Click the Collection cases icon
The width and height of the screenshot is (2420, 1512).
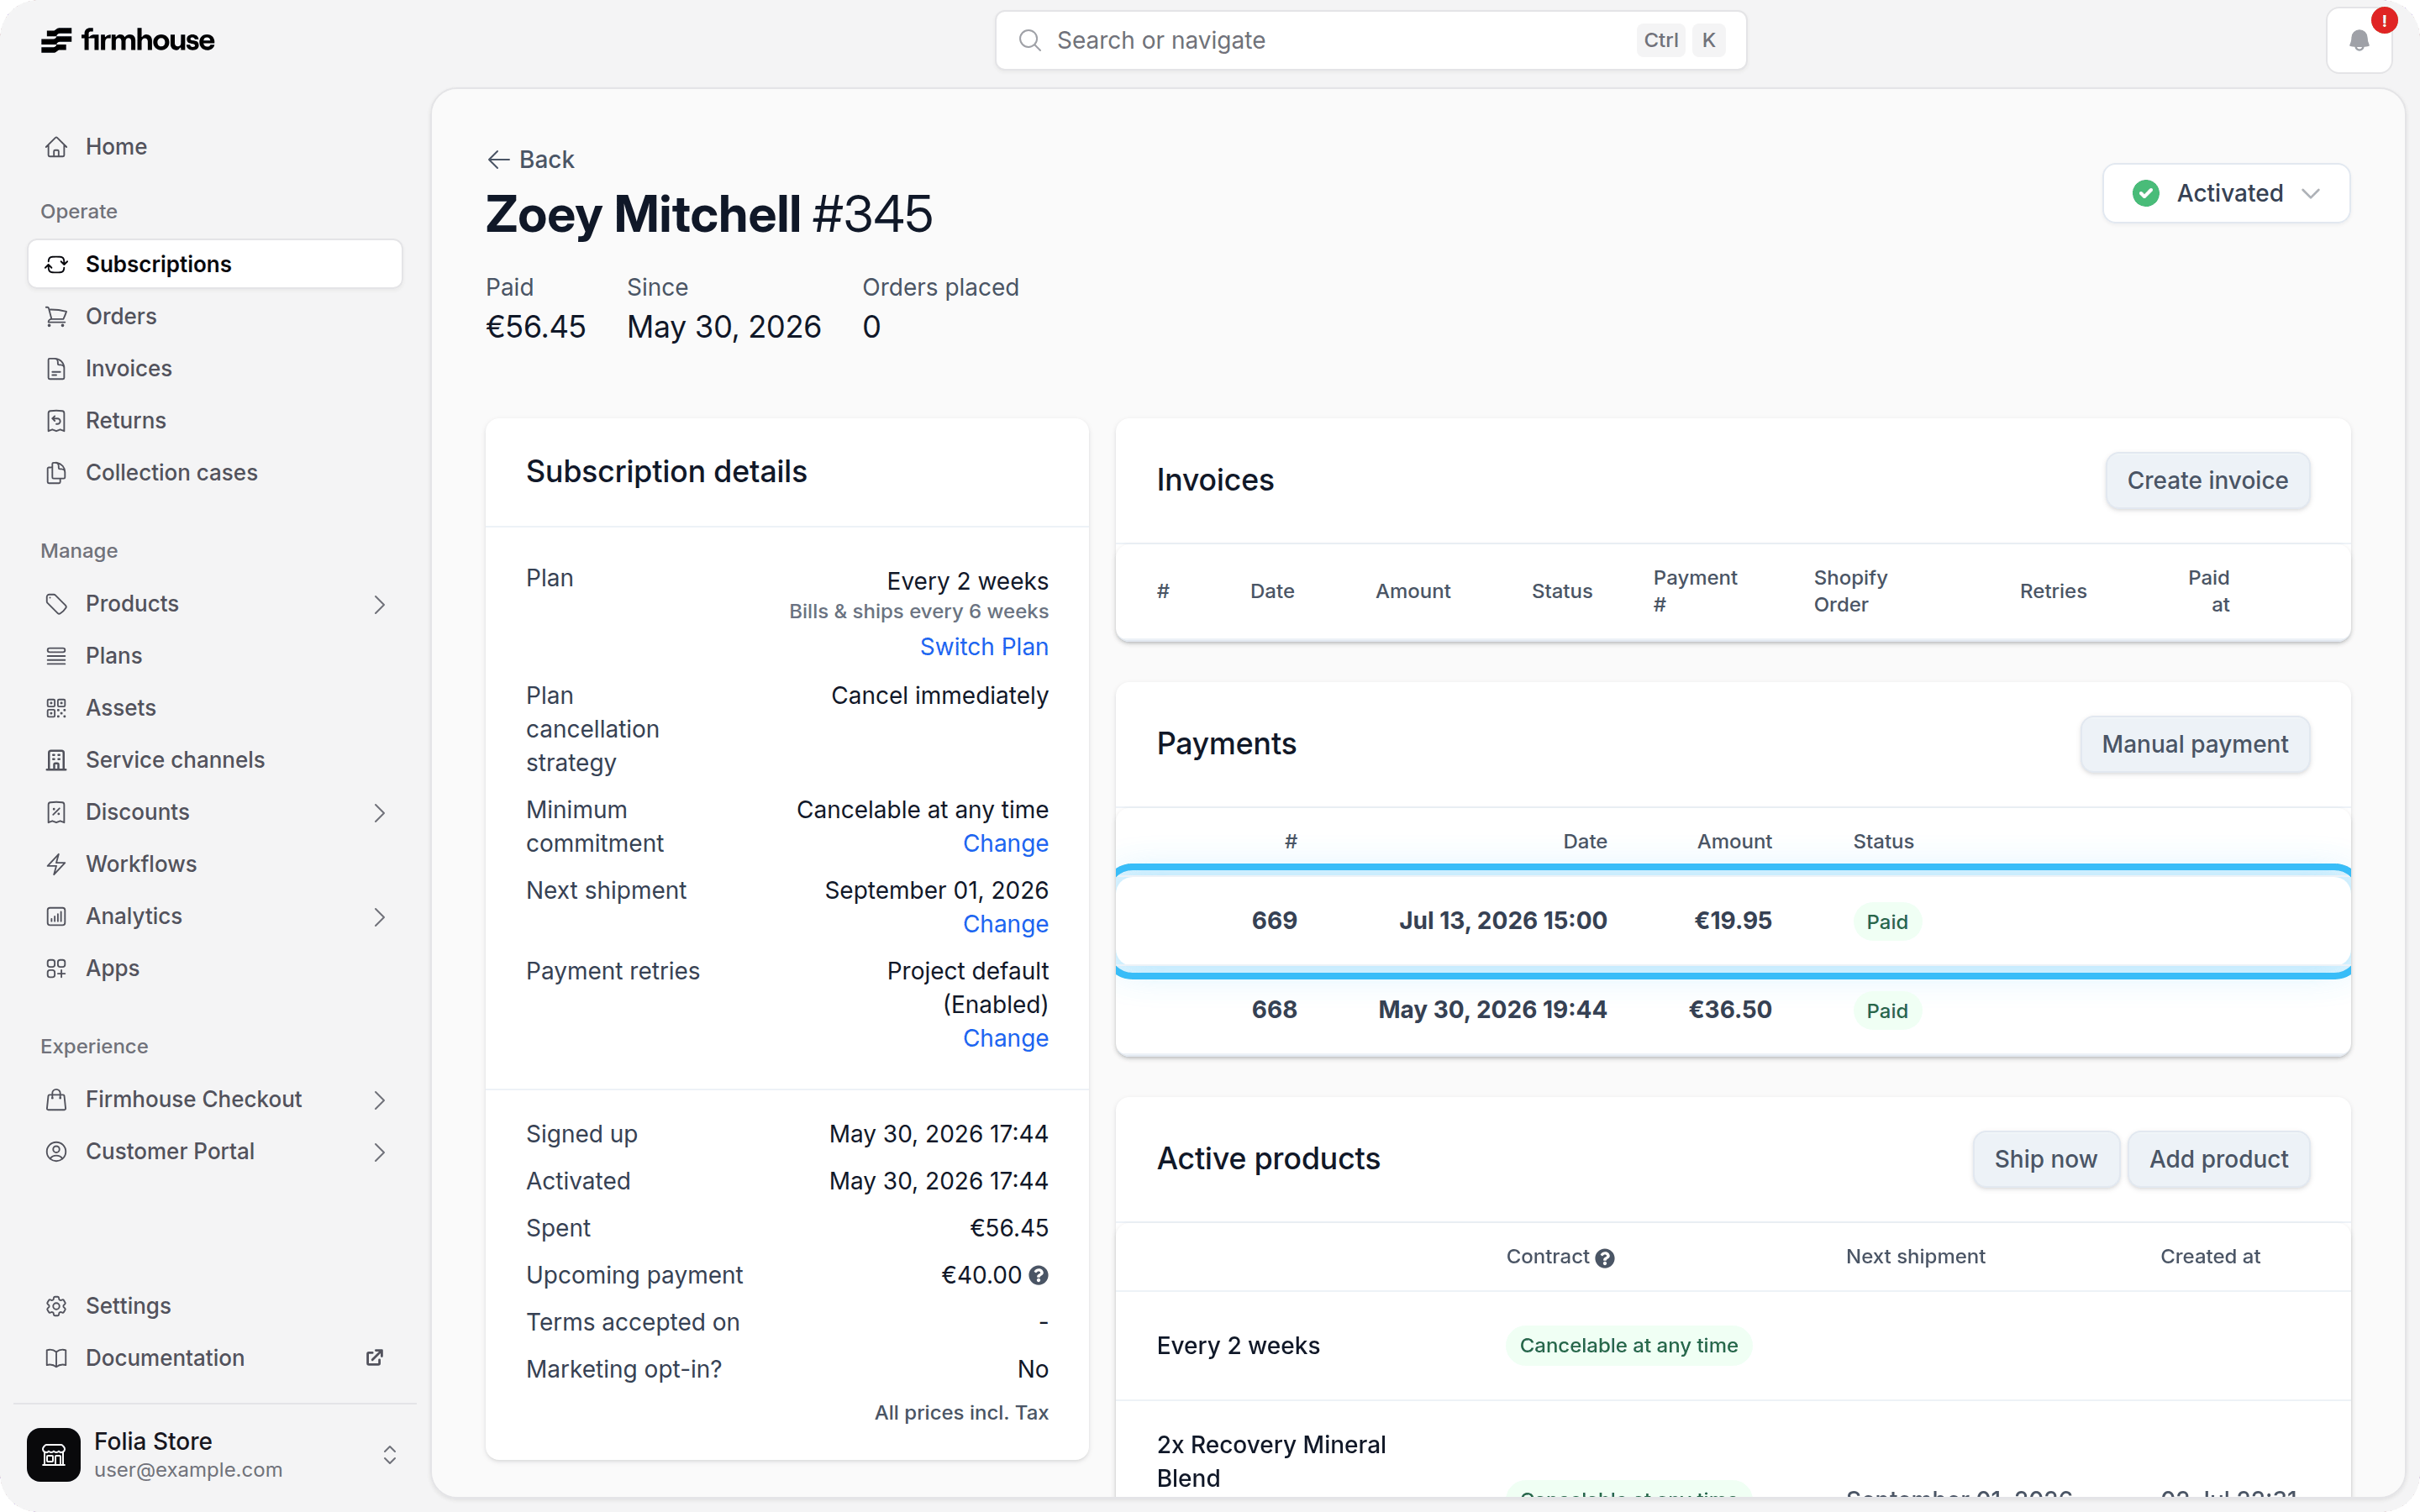[56, 472]
